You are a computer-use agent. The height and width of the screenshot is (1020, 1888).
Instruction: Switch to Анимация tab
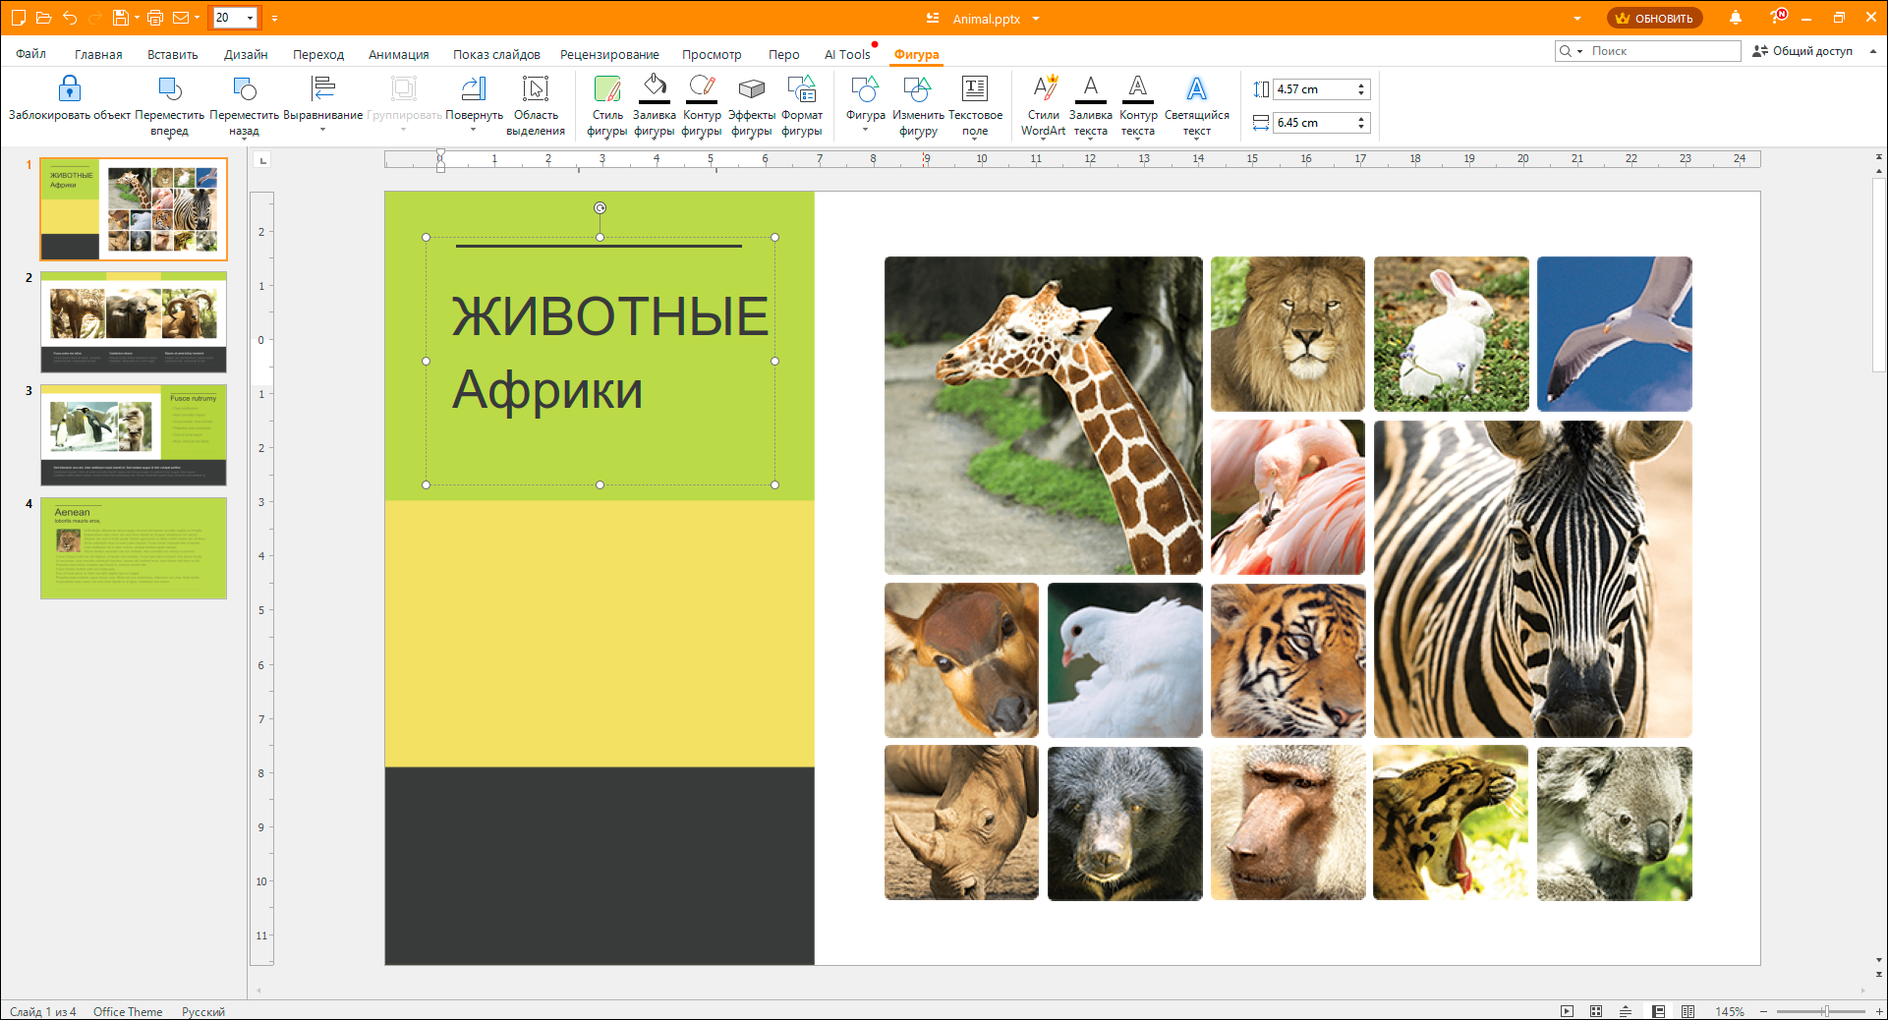click(398, 54)
